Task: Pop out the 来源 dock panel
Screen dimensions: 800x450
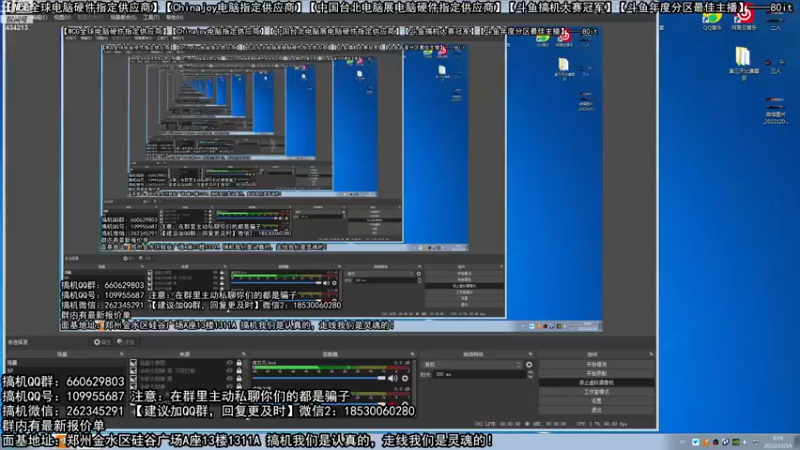Action: pos(243,354)
